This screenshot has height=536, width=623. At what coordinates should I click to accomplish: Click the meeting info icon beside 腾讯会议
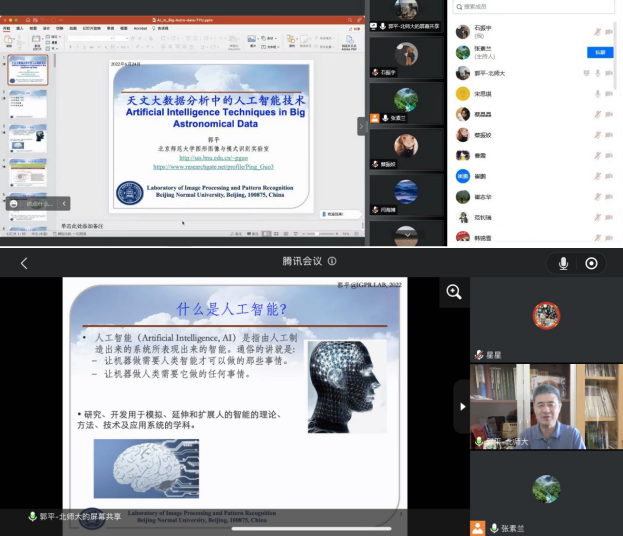pos(332,262)
